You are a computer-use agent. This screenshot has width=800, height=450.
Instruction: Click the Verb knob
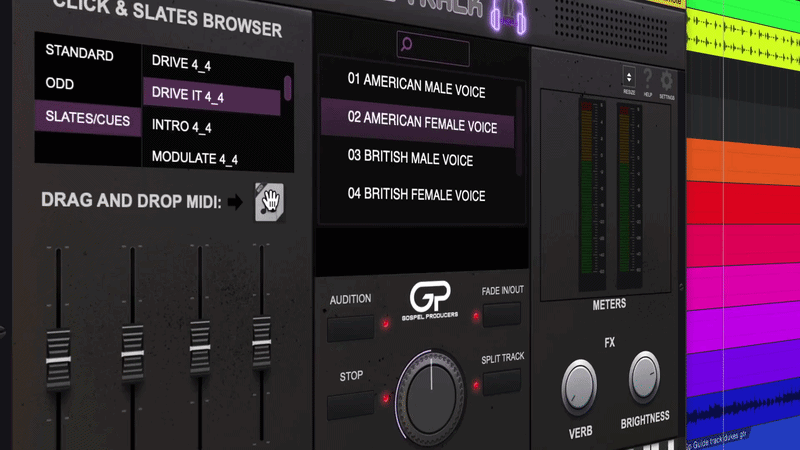(x=579, y=387)
